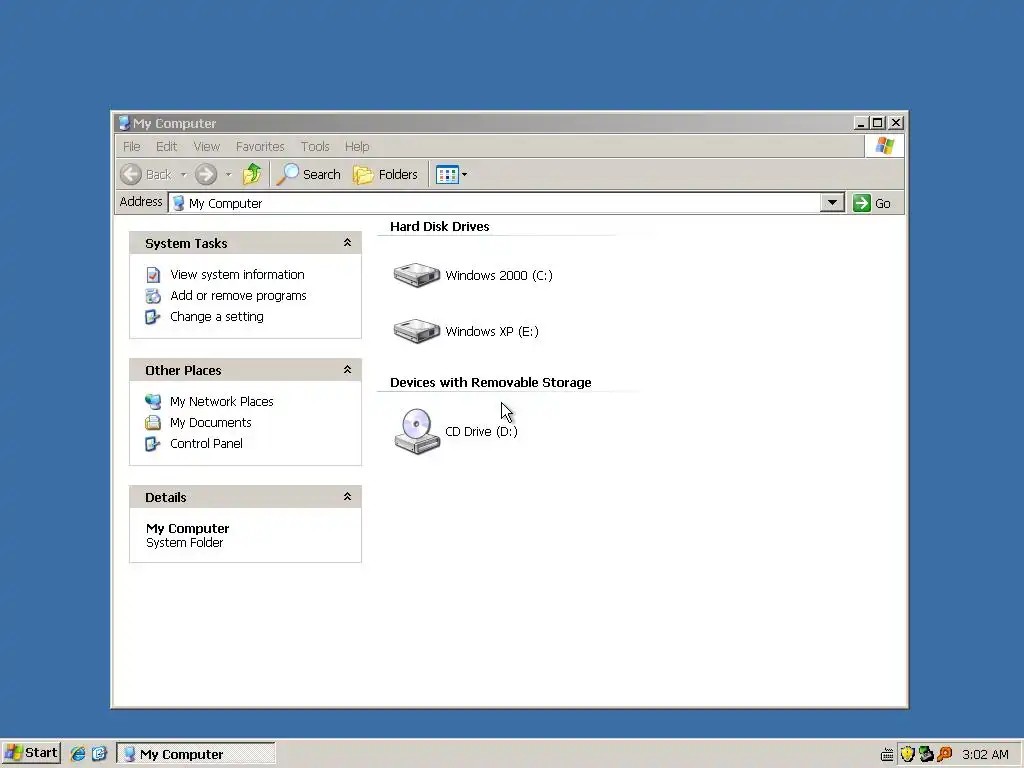Click Devices with Removable Storage header
Image resolution: width=1024 pixels, height=768 pixels.
pyautogui.click(x=490, y=382)
